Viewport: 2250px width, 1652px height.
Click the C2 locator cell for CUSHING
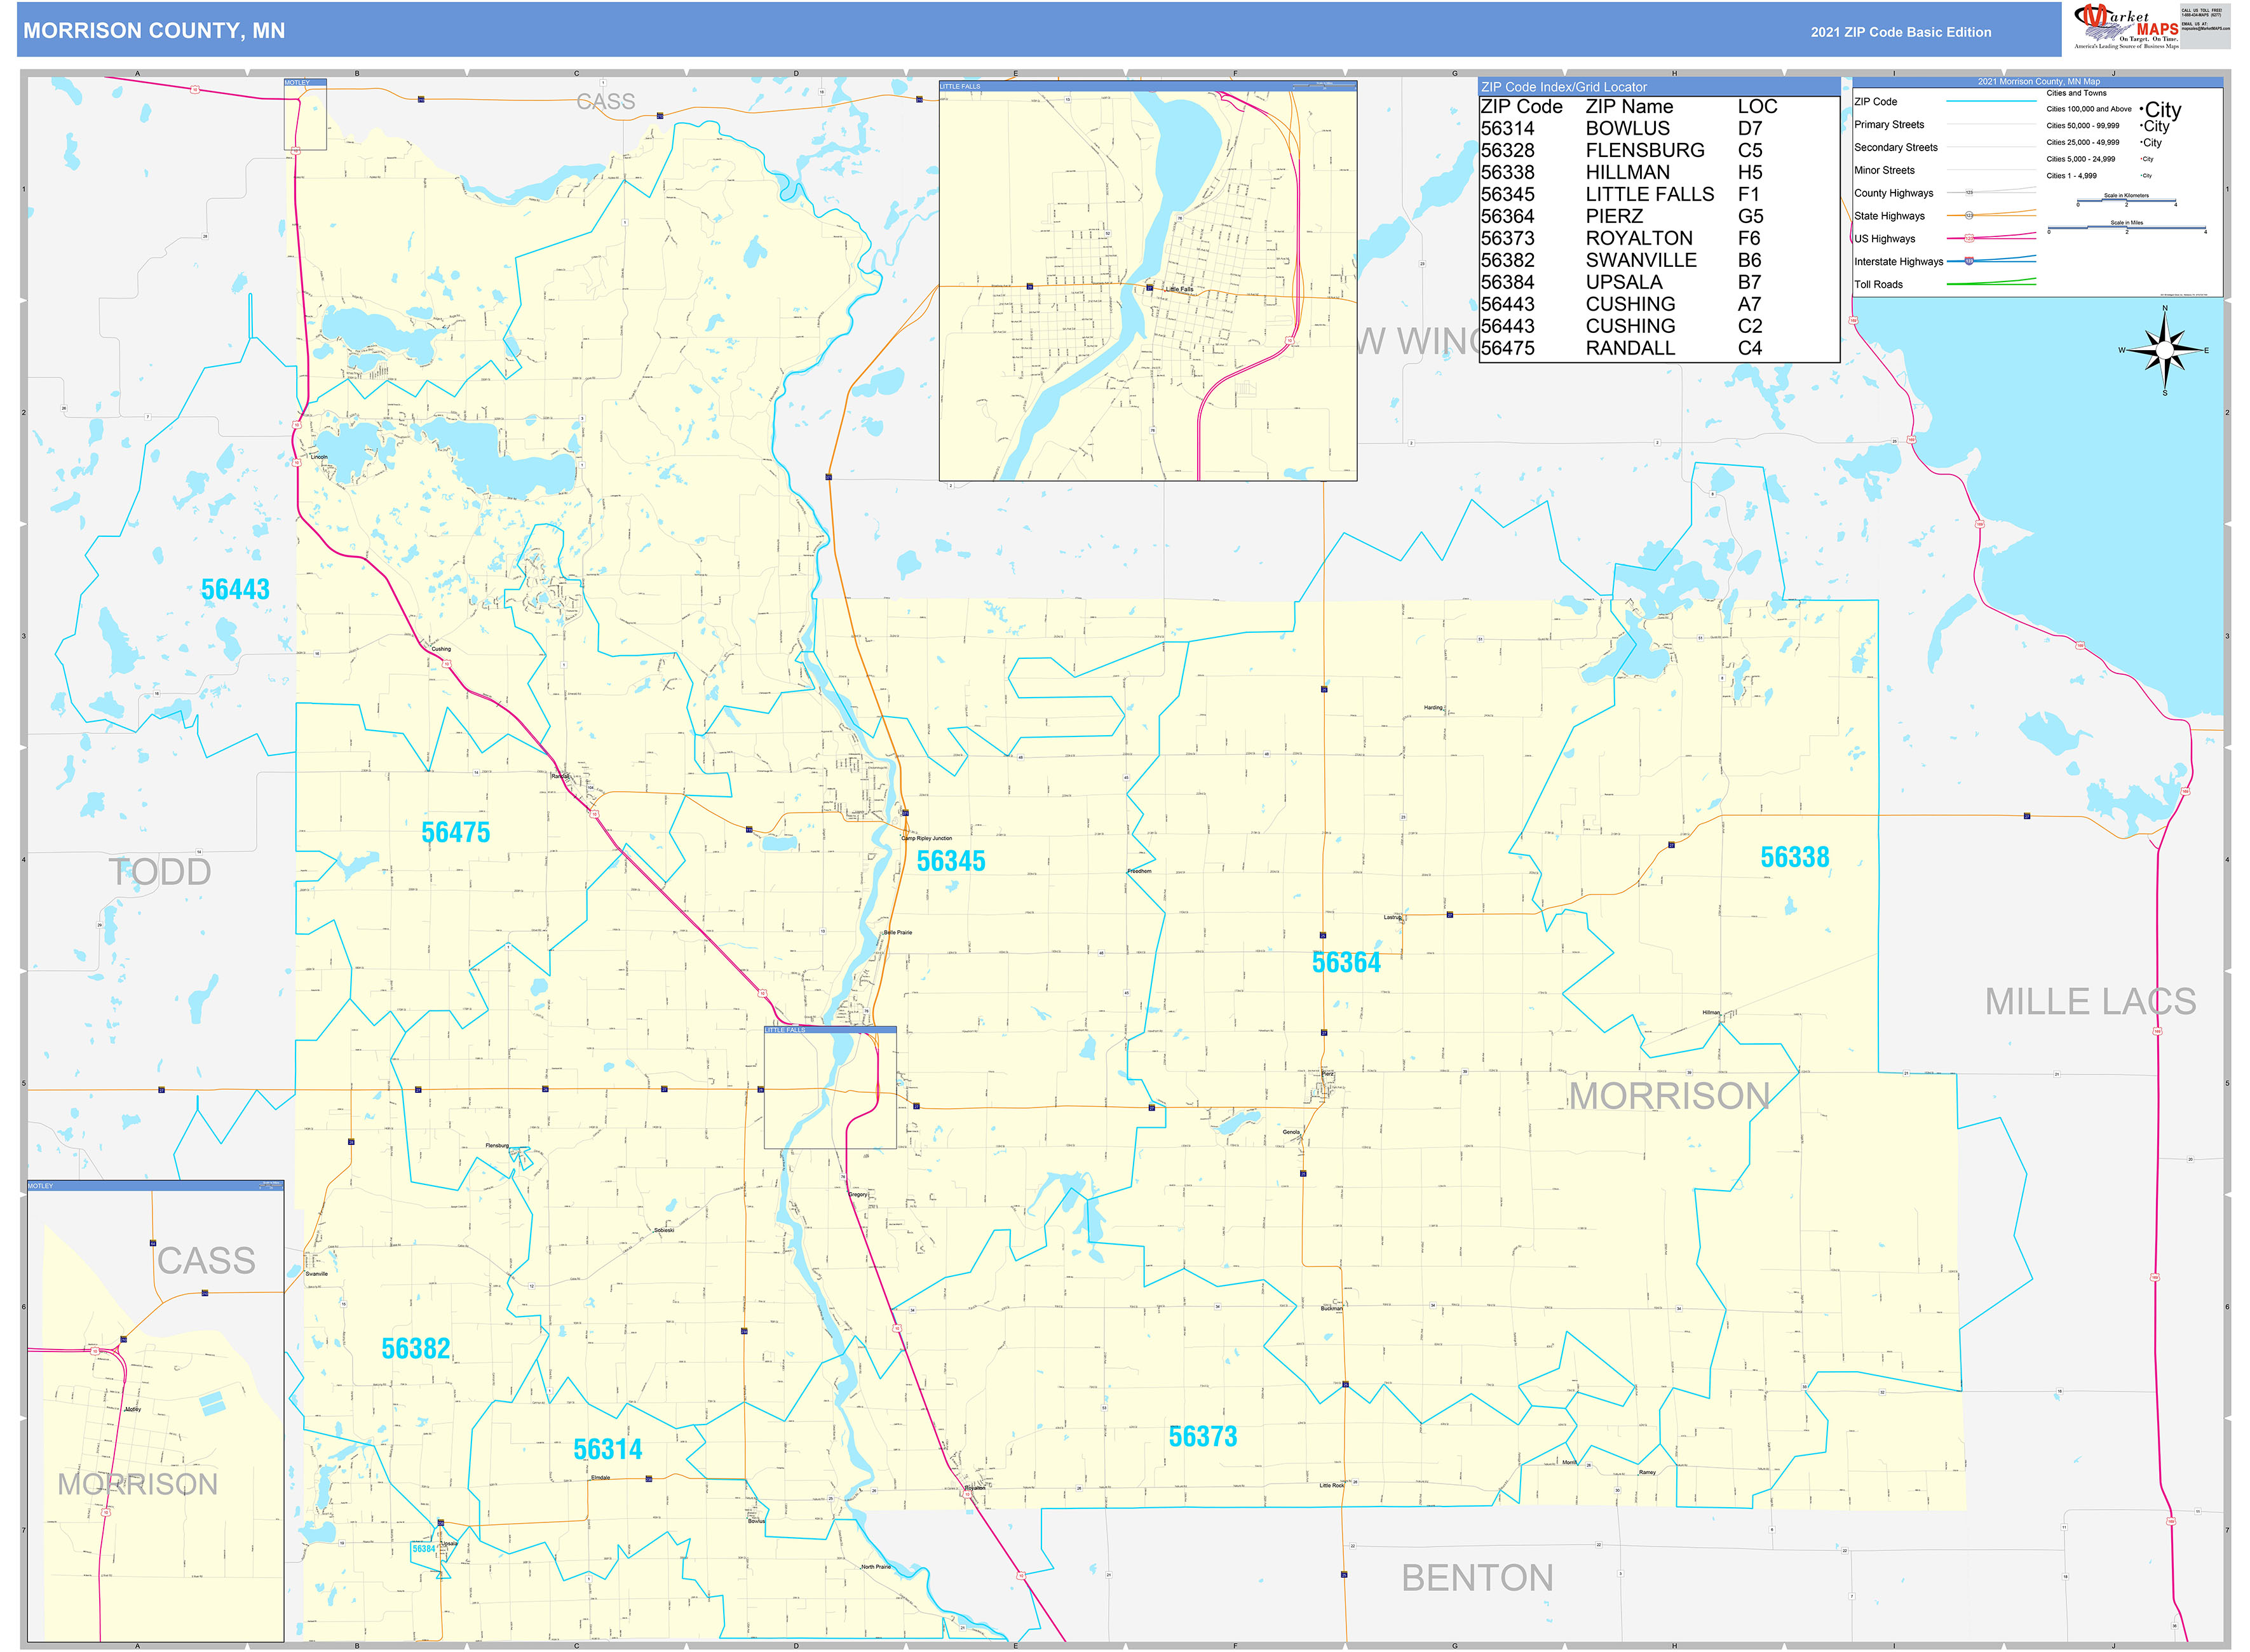click(1749, 326)
